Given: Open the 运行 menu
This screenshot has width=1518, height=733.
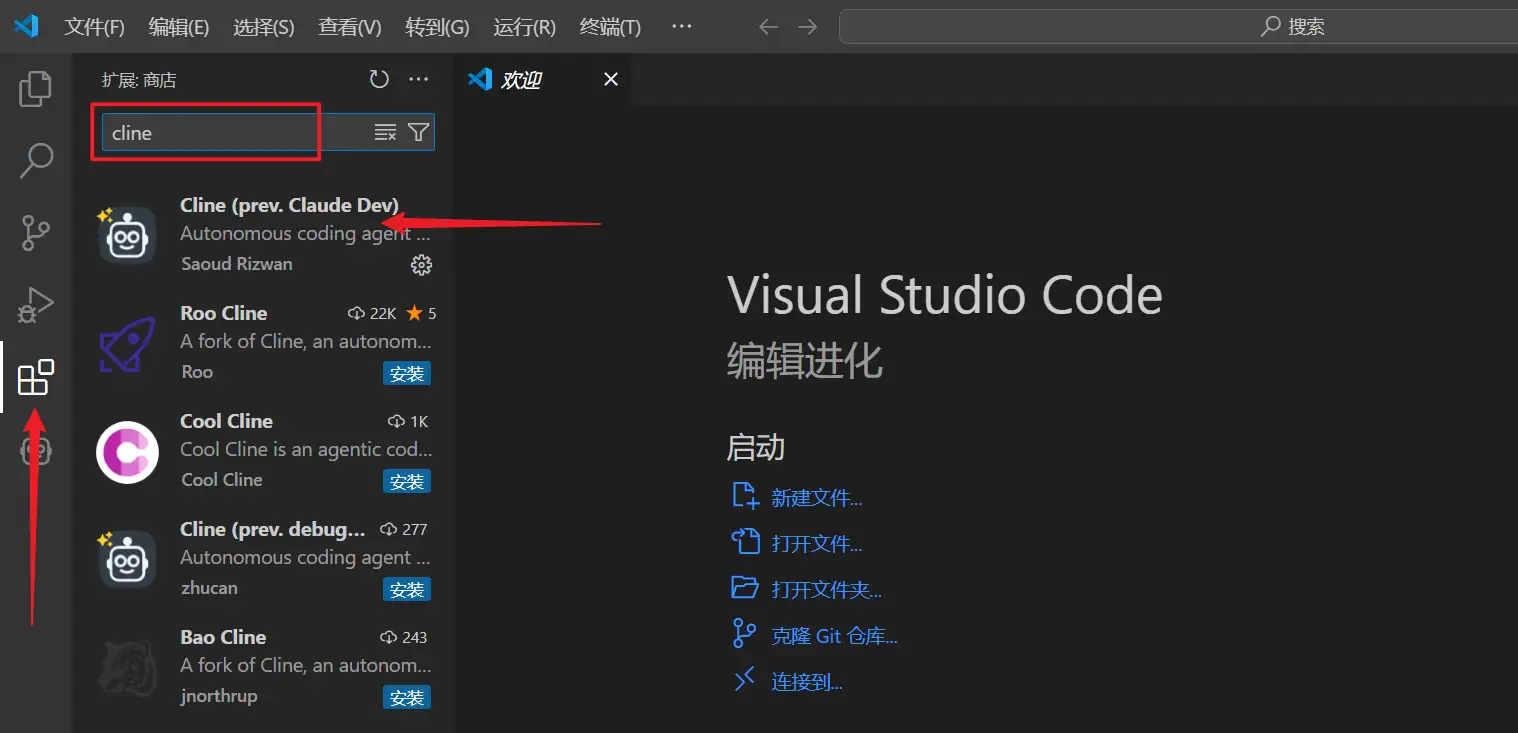Looking at the screenshot, I should (x=524, y=27).
